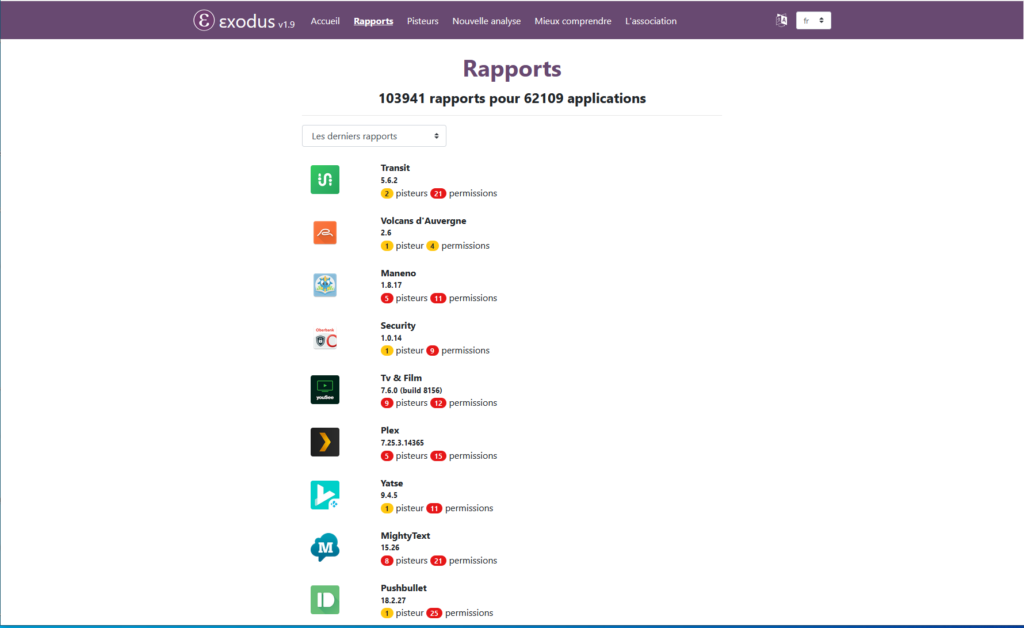Click the '103941 rapports pour 62109 applications' text
1024x628 pixels.
click(x=512, y=99)
